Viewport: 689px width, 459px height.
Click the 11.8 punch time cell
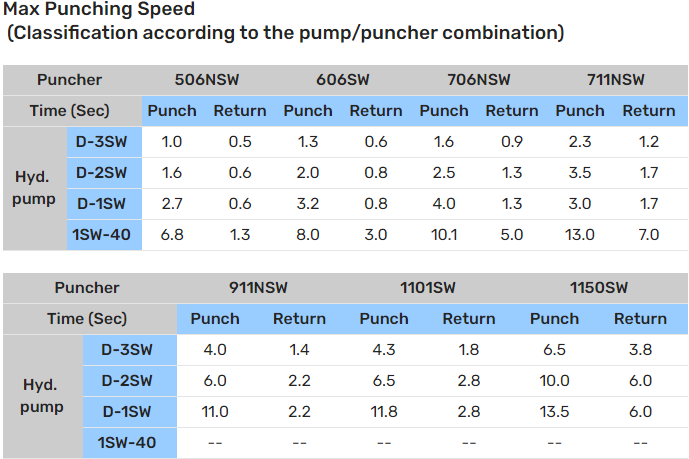pos(384,411)
